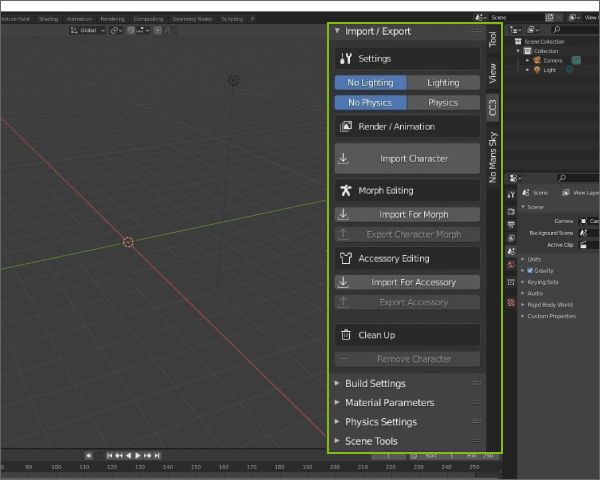Expand the Material Parameters panel
600x480 pixels.
click(x=337, y=402)
